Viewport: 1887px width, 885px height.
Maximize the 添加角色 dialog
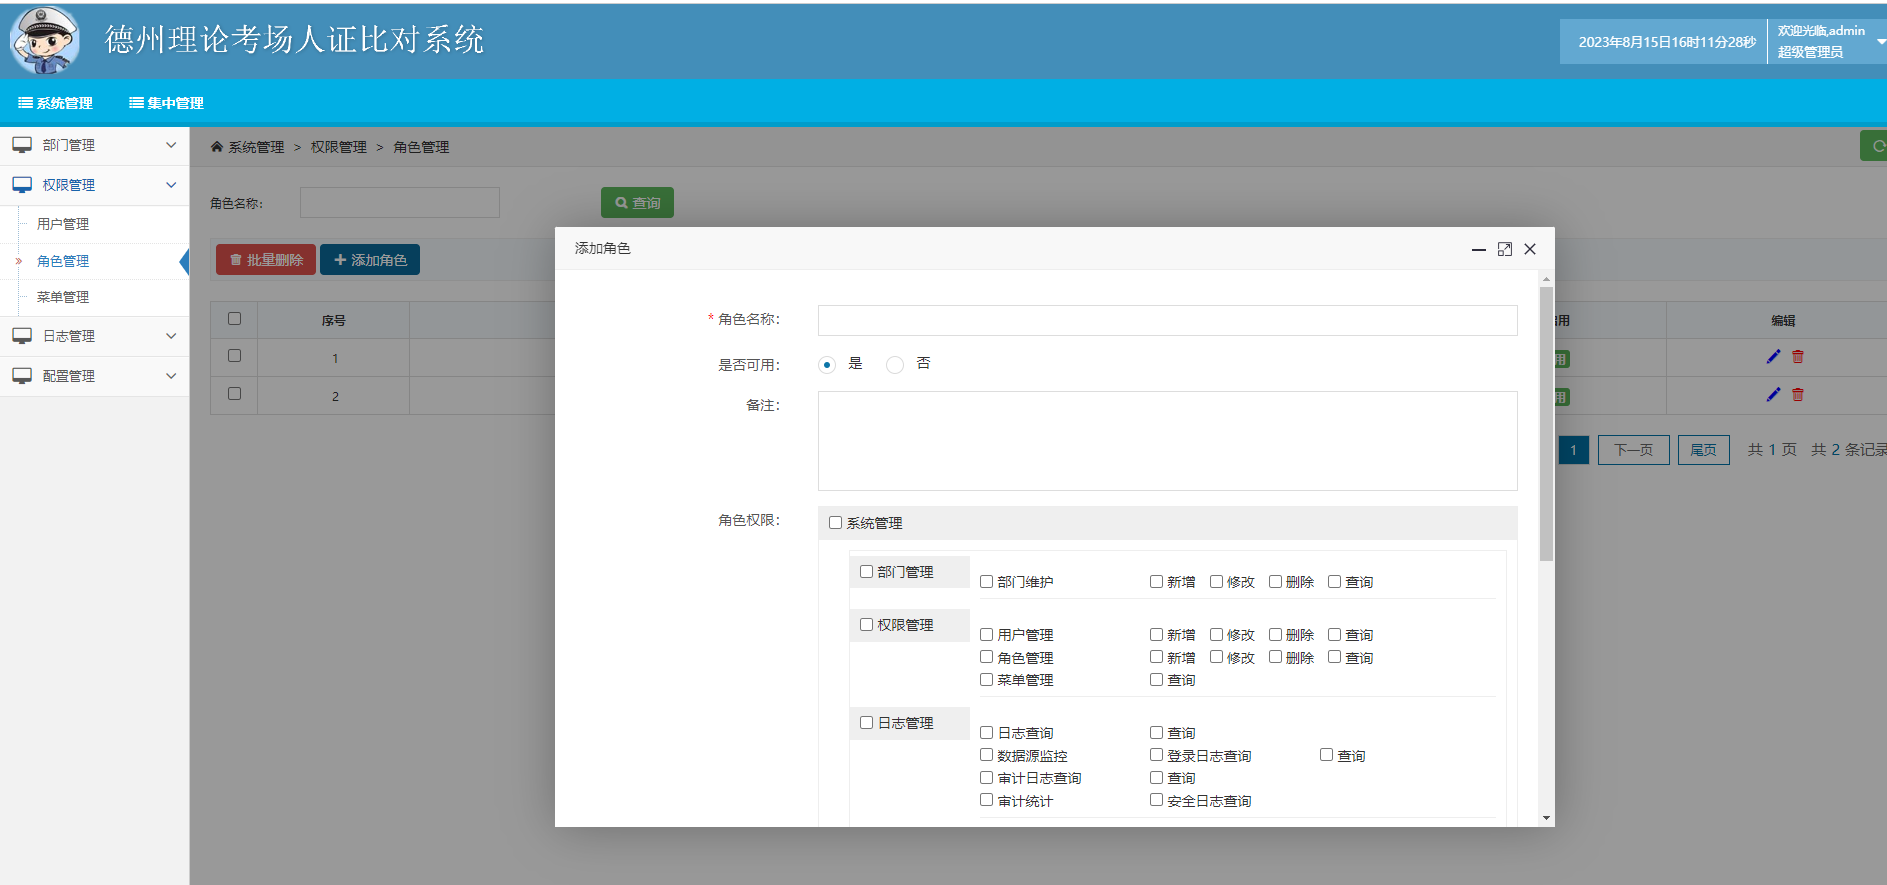tap(1505, 249)
